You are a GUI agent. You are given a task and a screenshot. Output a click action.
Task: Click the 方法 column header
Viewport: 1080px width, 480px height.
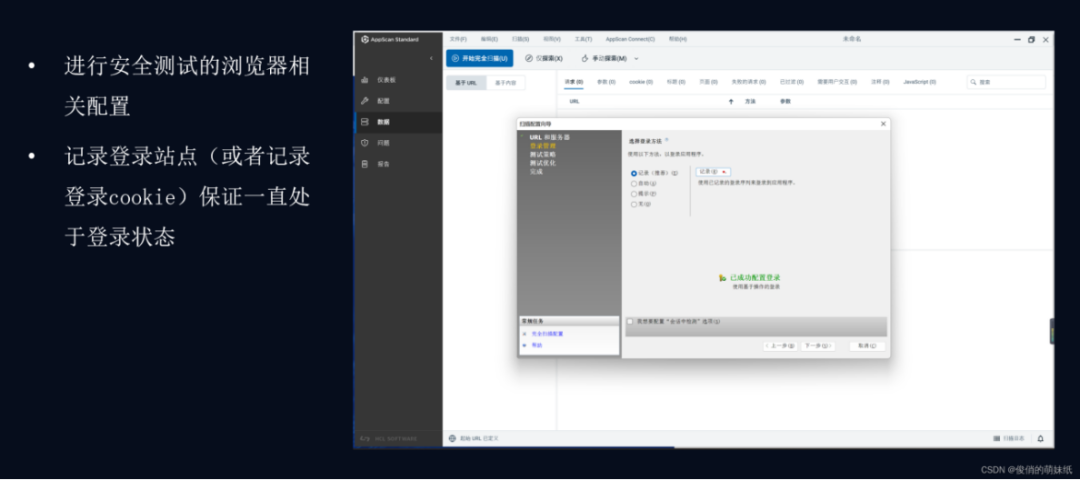[750, 101]
